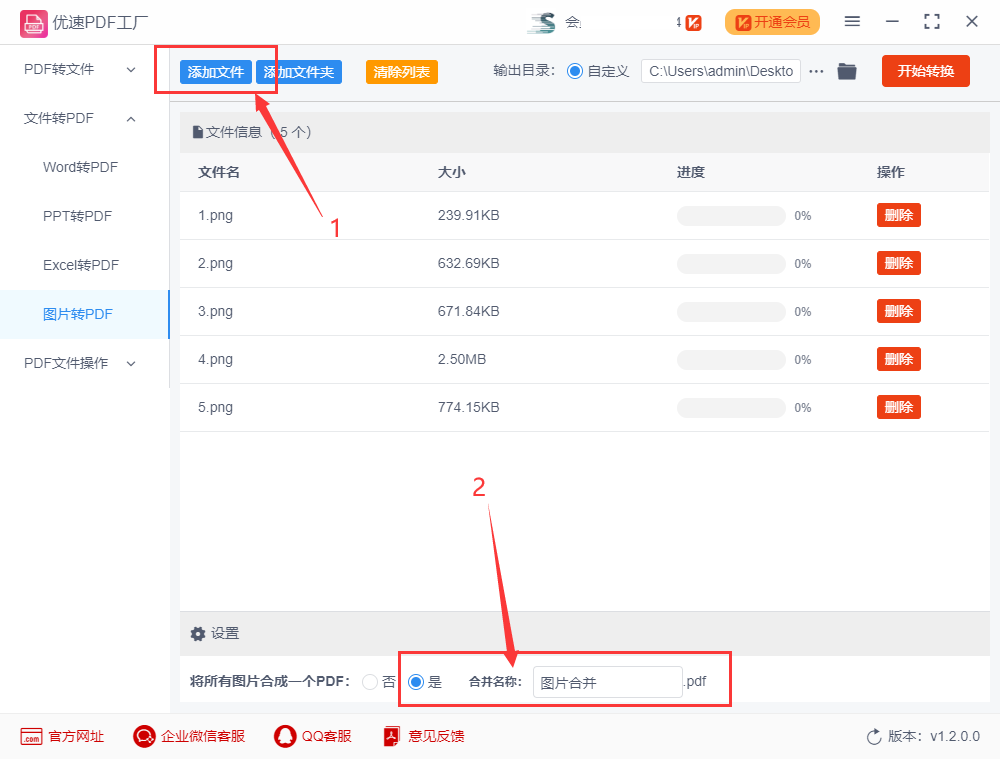Click the 239.91KB size value
This screenshot has width=1000, height=760.
[469, 216]
